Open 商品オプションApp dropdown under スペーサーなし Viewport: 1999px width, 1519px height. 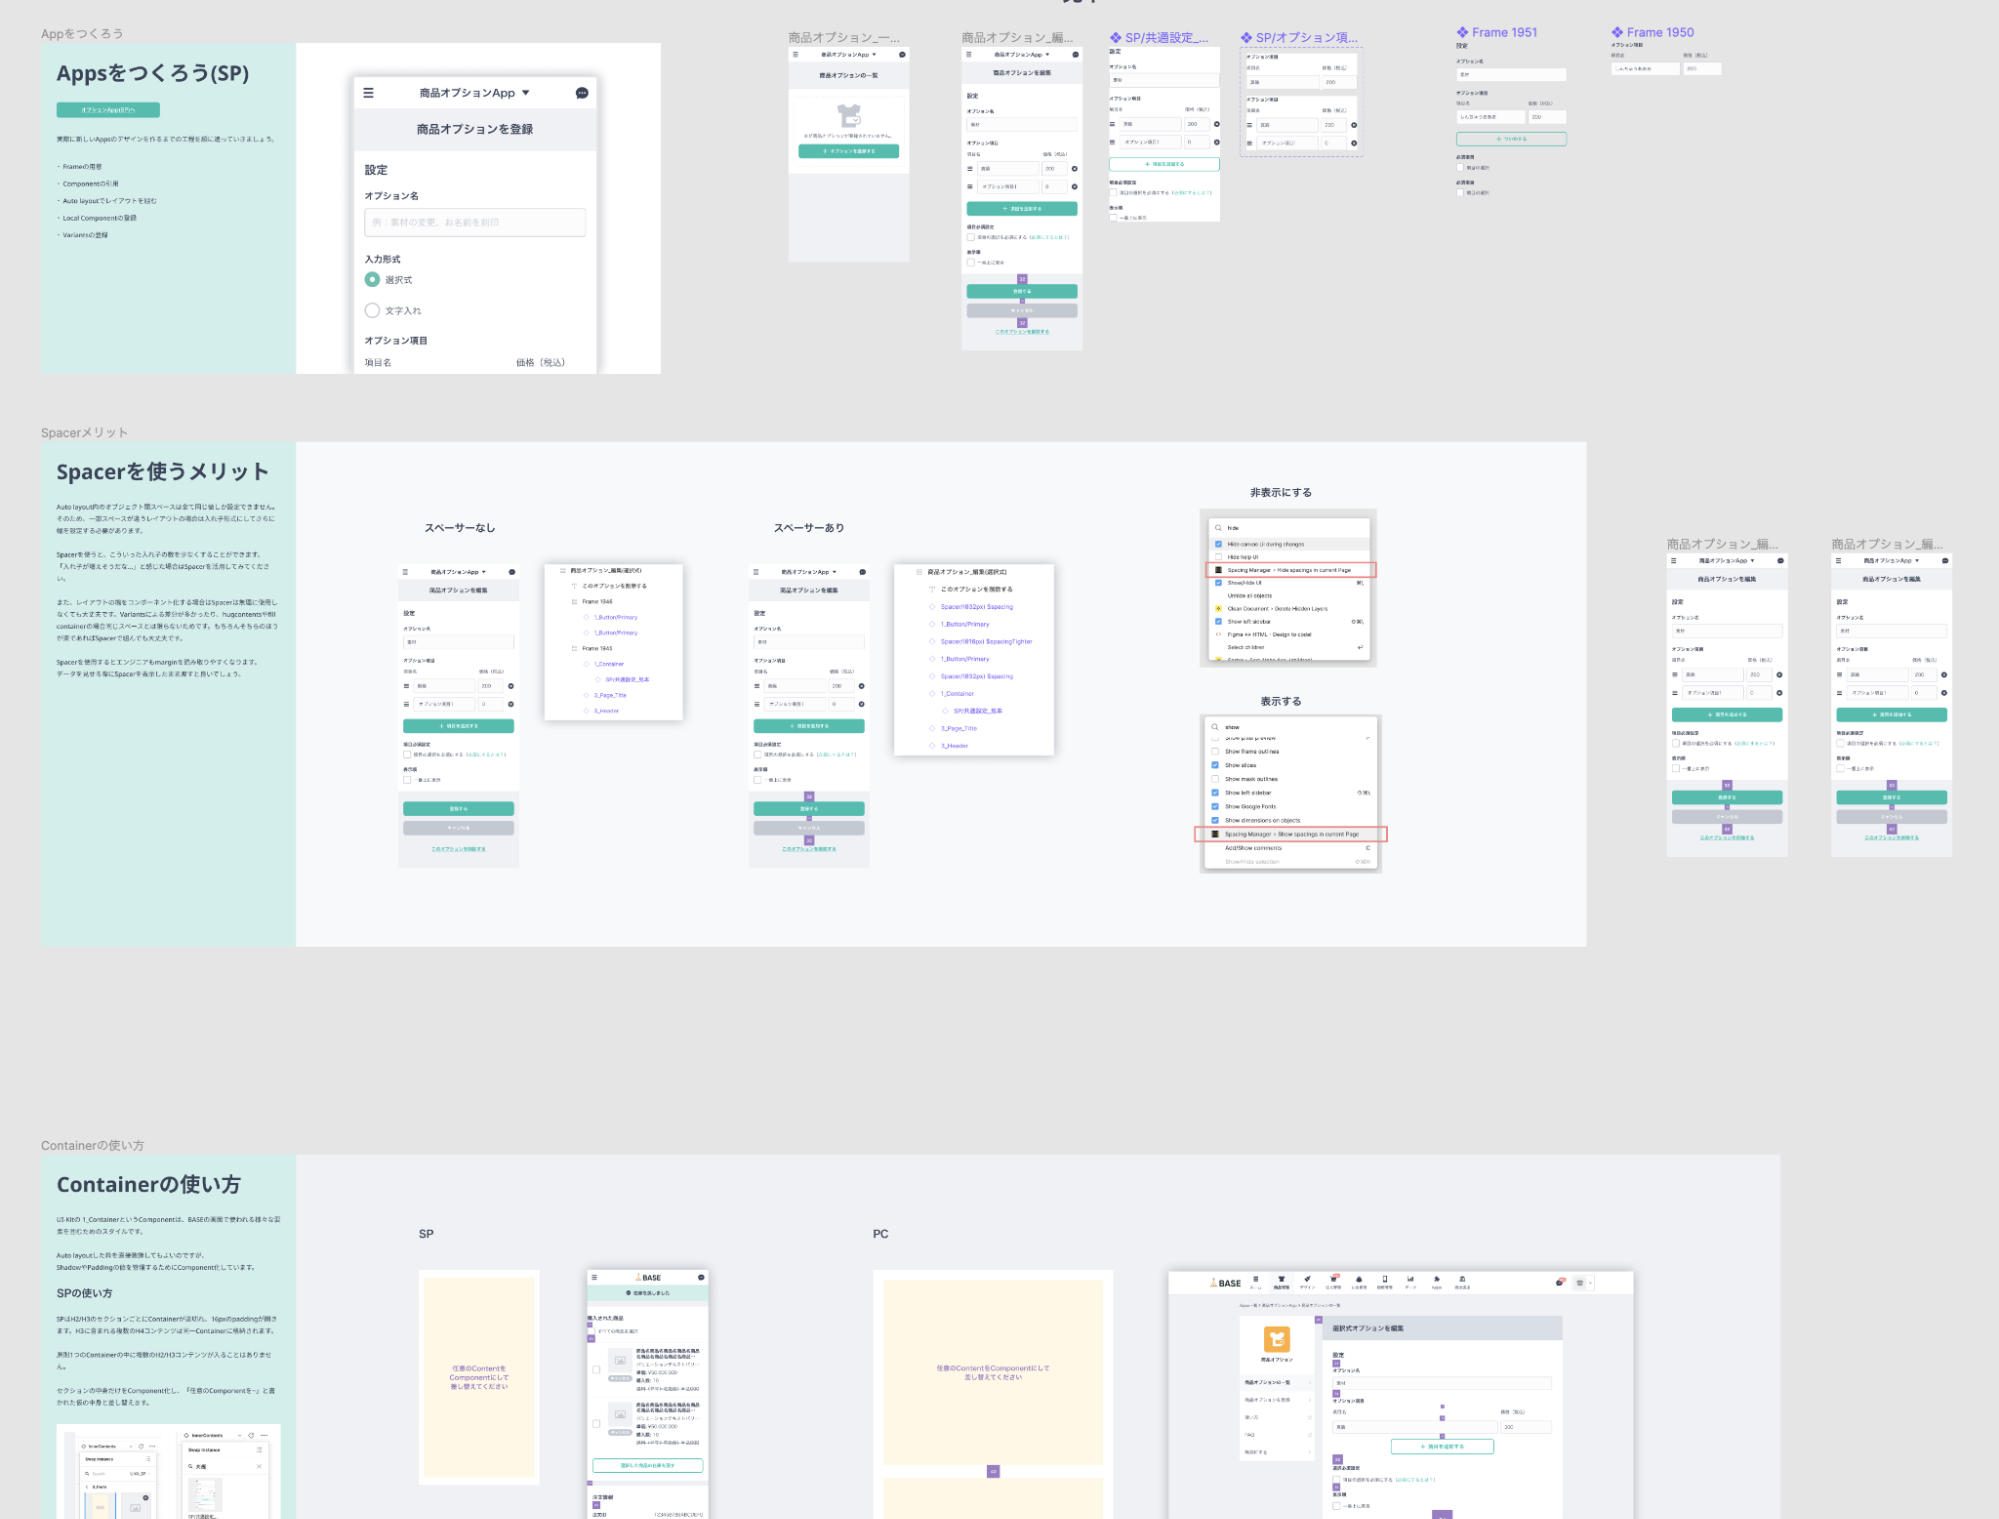point(458,572)
